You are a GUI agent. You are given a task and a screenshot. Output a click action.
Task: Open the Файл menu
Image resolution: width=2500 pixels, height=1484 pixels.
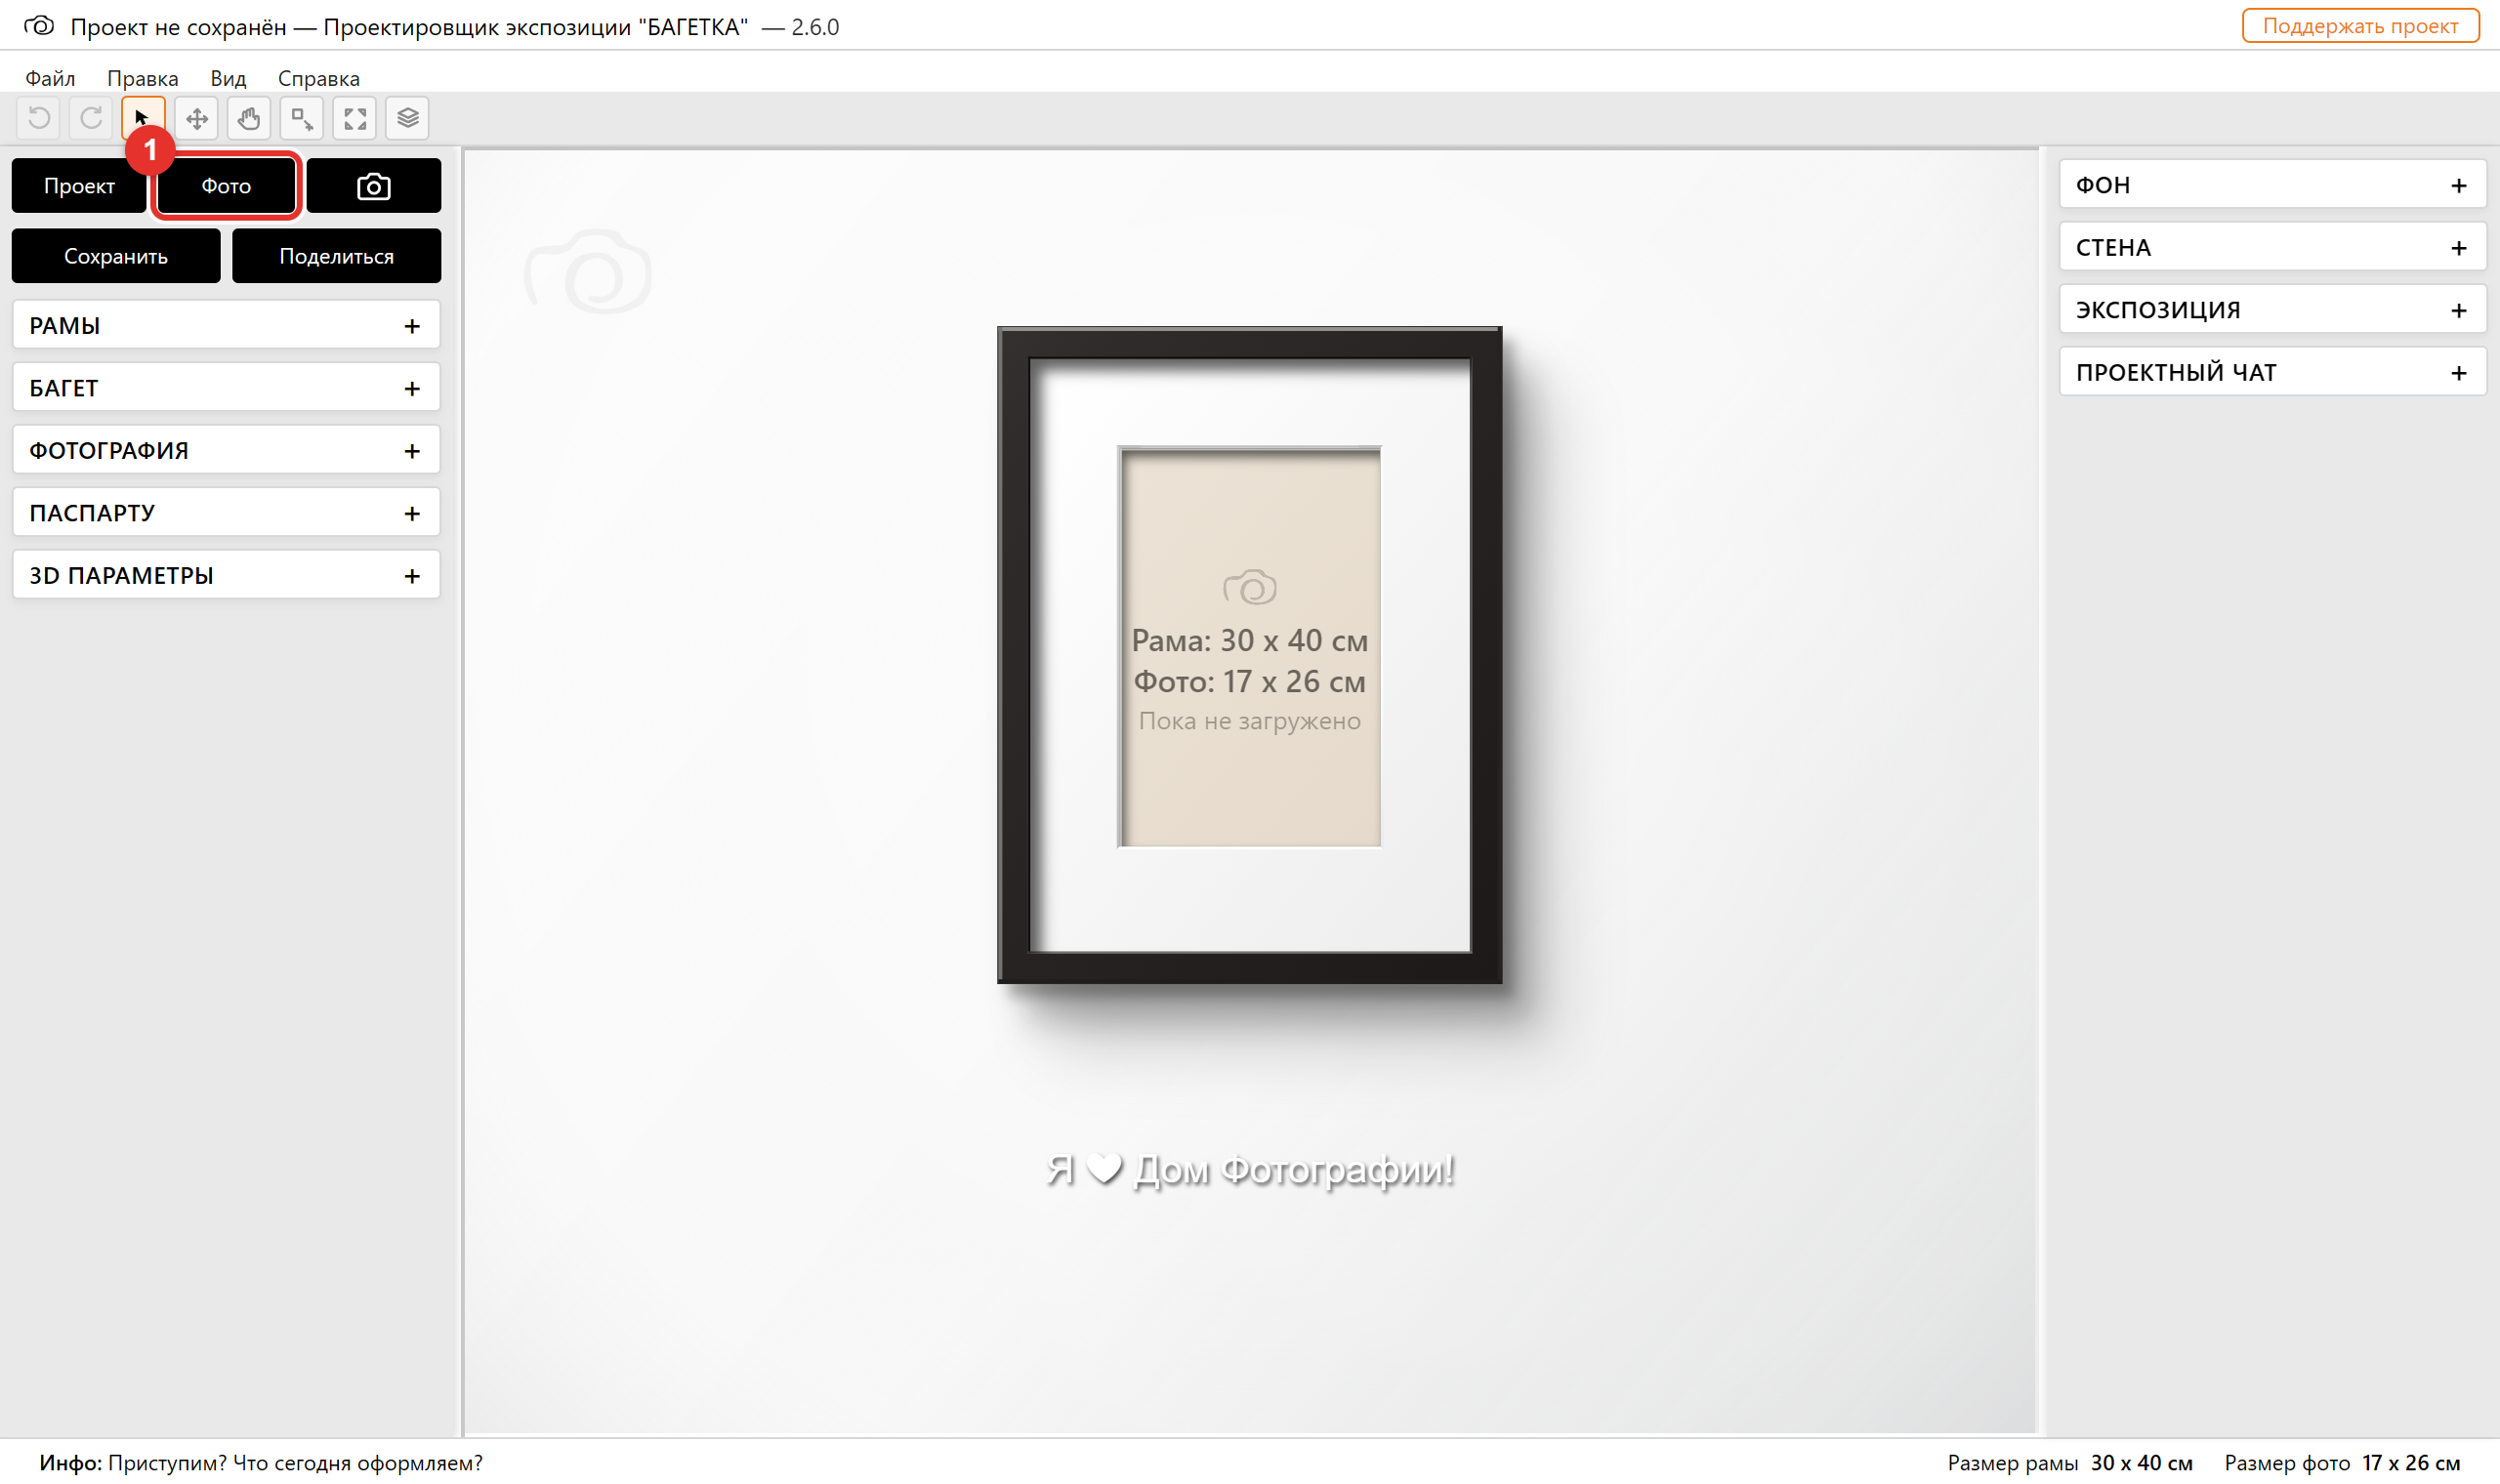click(x=50, y=78)
